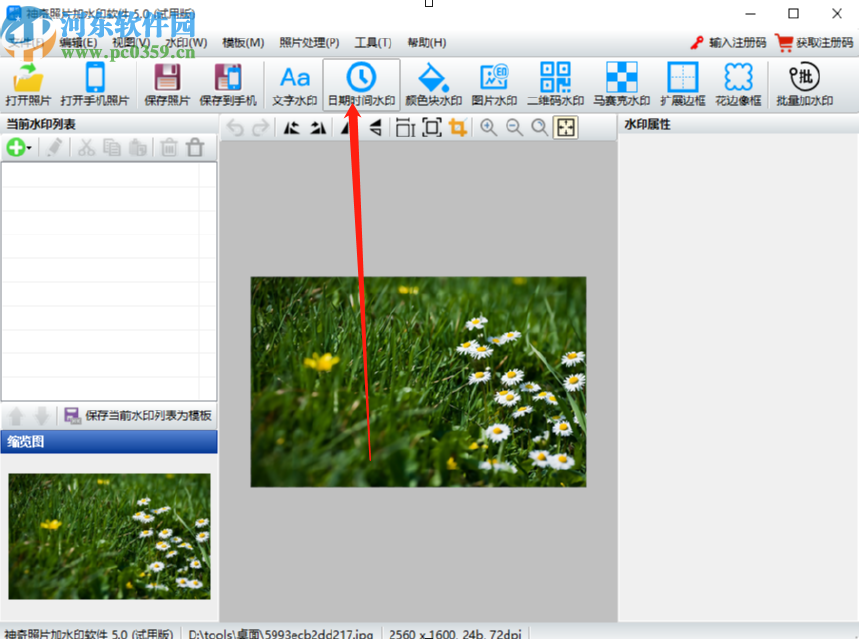
Task: Select 日期时间水印 clock tool
Action: 362,84
